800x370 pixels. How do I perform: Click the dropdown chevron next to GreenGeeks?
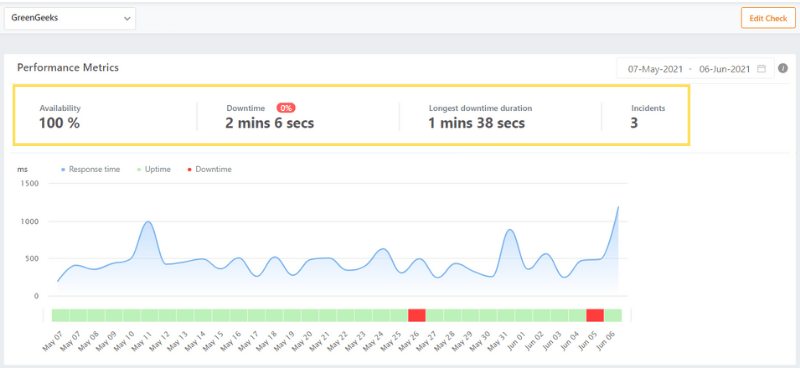[127, 18]
